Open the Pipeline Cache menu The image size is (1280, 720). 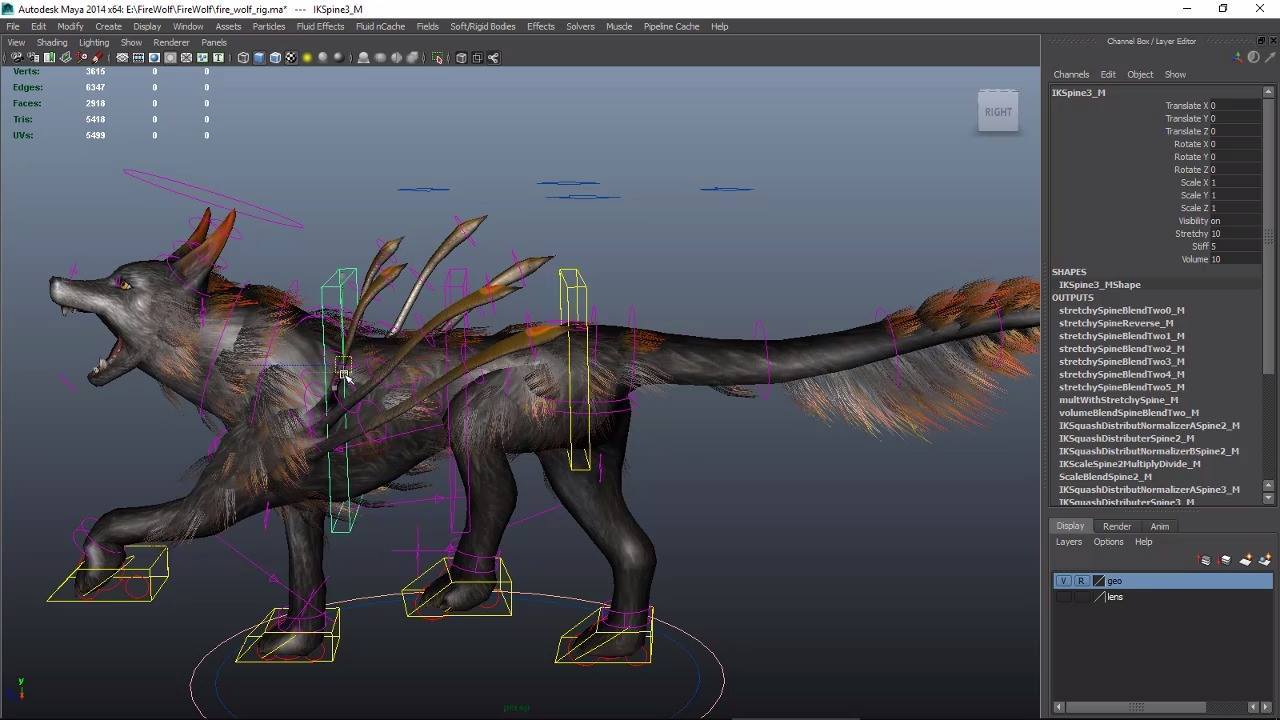(x=671, y=26)
